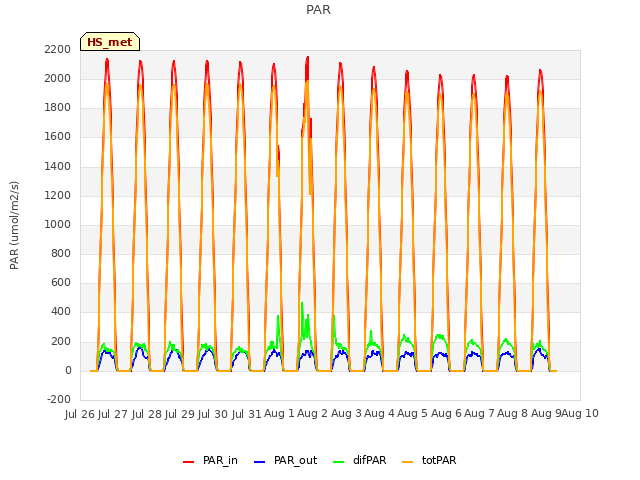Viewport: 640px width, 480px height.
Task: Click the 1200 y-axis tick label
Action: pyautogui.click(x=58, y=195)
